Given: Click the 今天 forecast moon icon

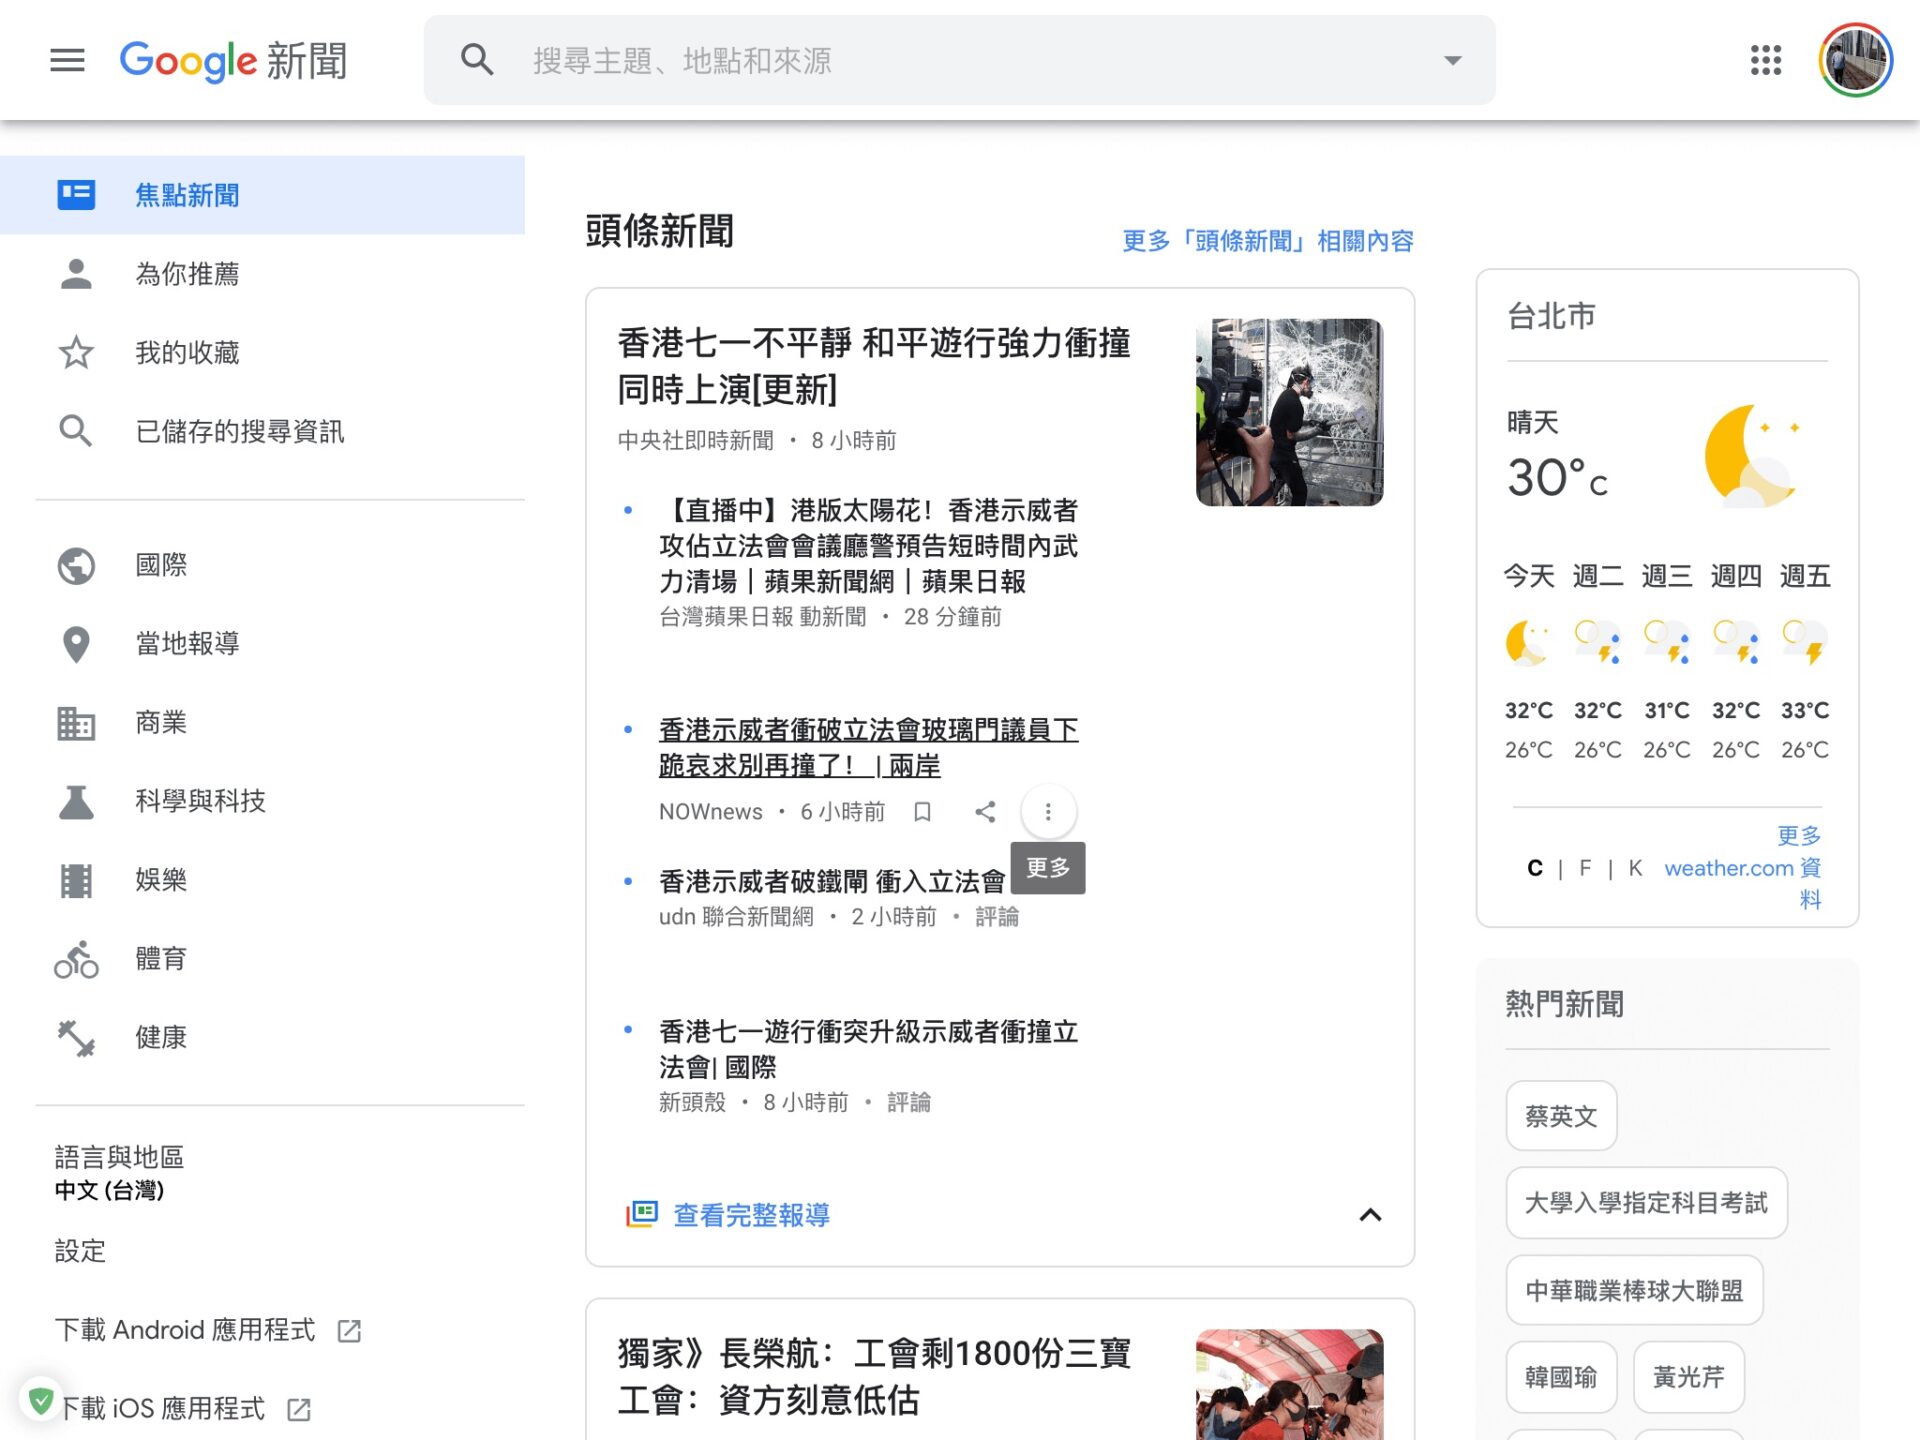Looking at the screenshot, I should point(1528,643).
